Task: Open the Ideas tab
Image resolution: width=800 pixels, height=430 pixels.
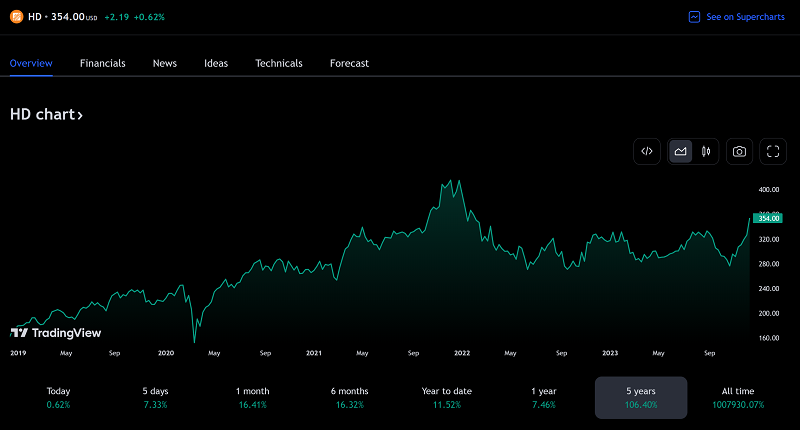Action: click(x=216, y=63)
